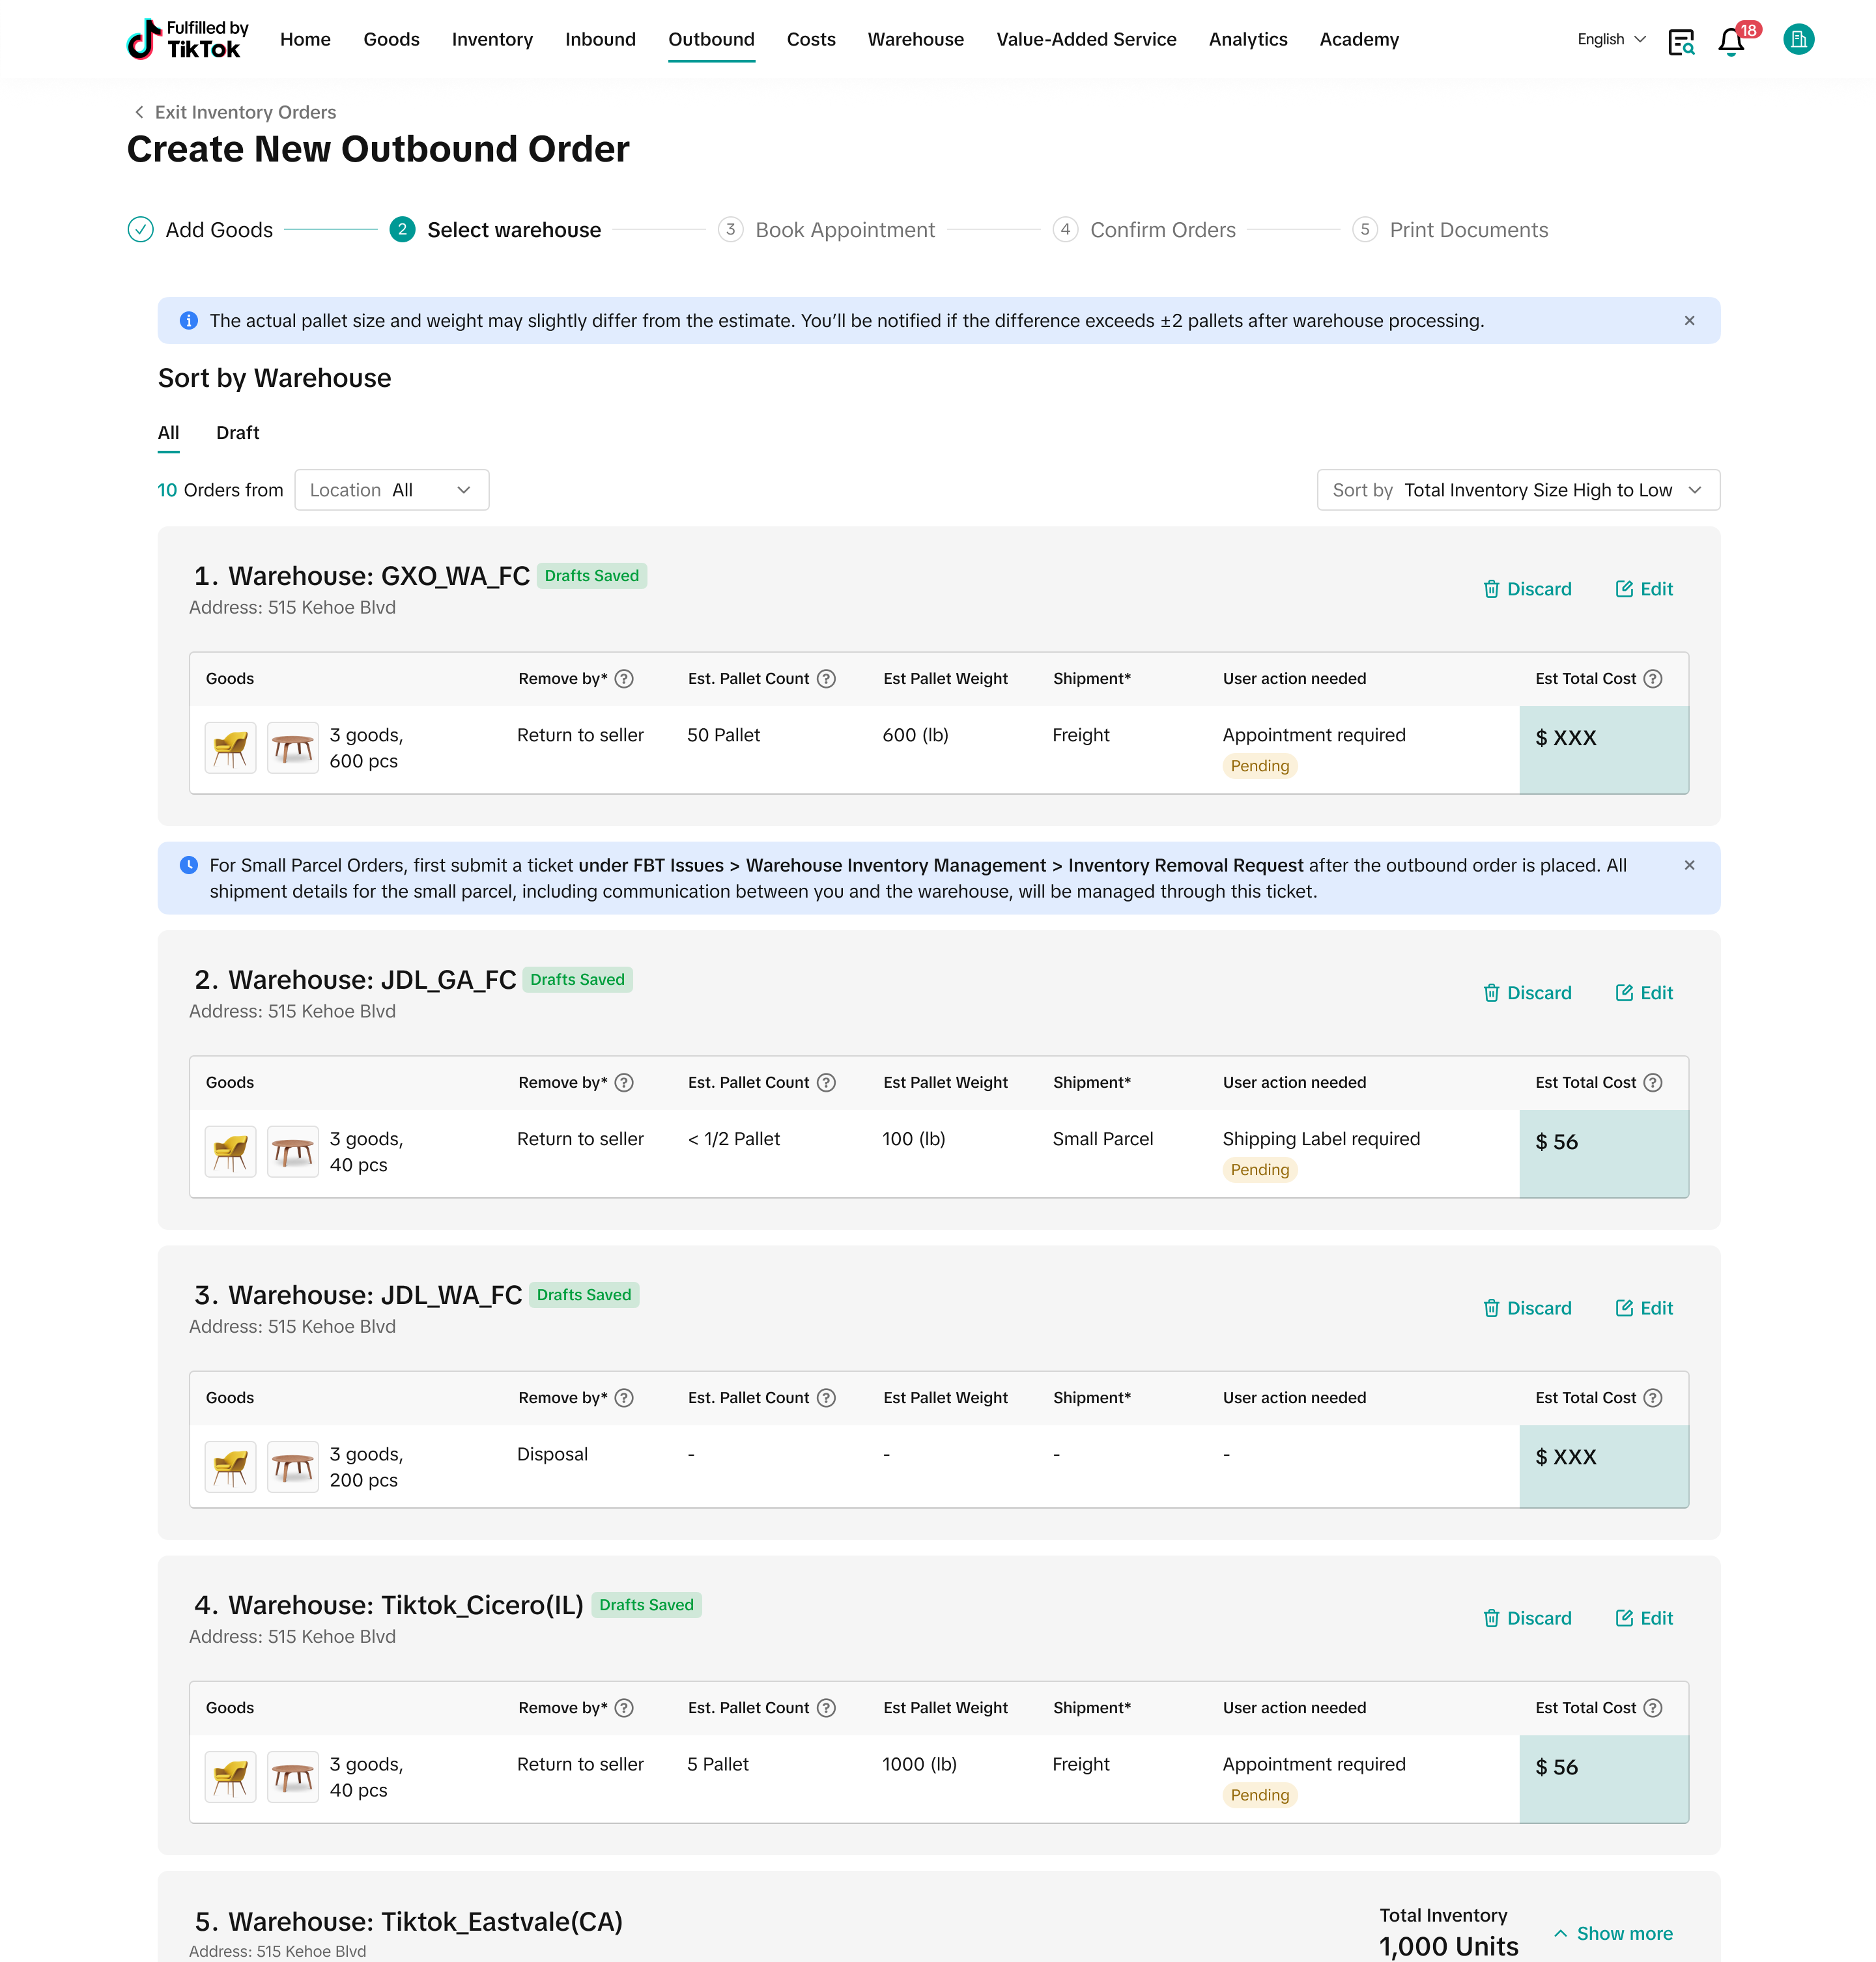Discard the GXO_WA_FC warehouse draft
Screen dimensions: 1876x1962
pyautogui.click(x=1527, y=589)
